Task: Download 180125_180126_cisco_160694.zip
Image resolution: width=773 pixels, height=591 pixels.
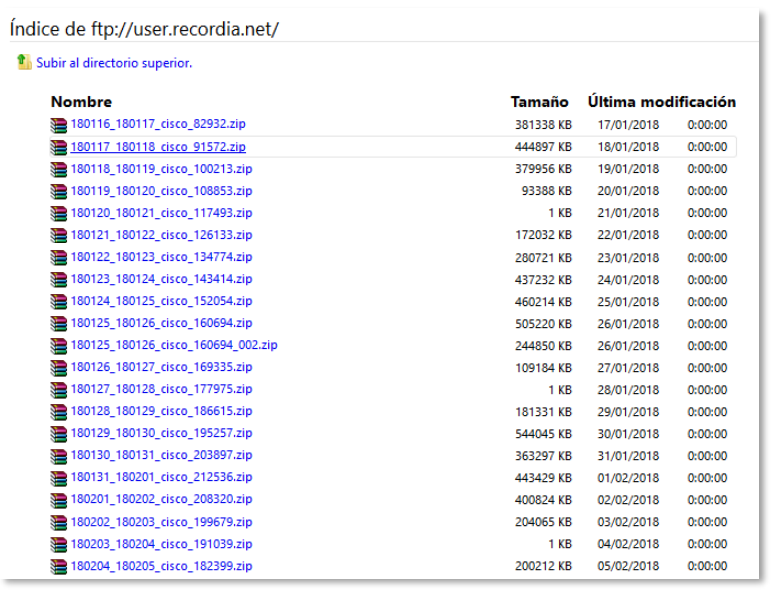Action: [x=161, y=323]
